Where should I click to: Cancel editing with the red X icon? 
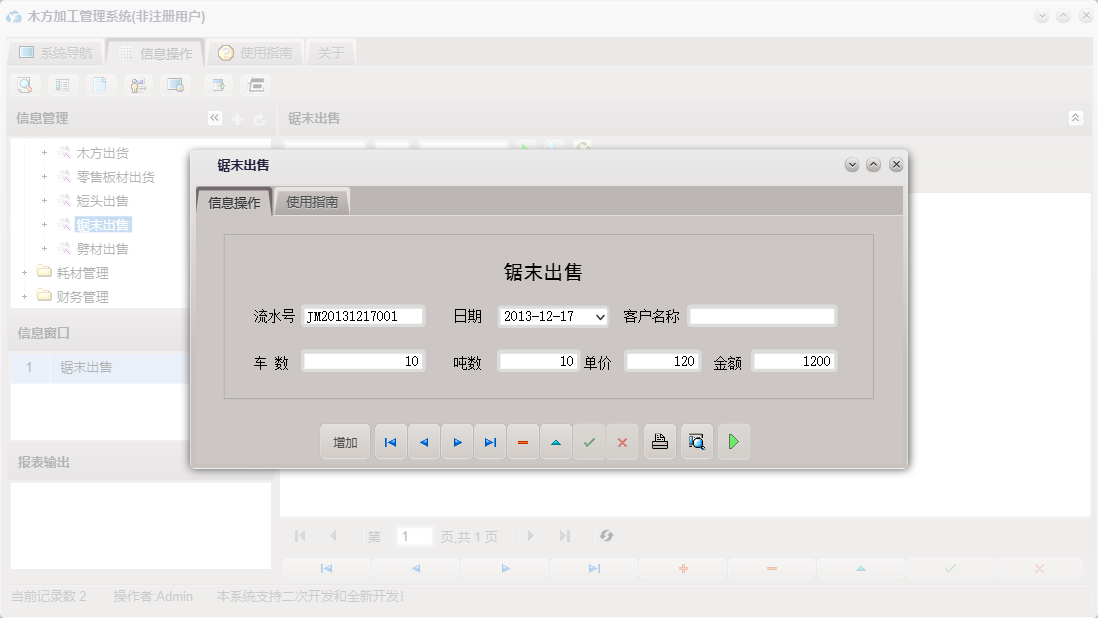pyautogui.click(x=622, y=441)
